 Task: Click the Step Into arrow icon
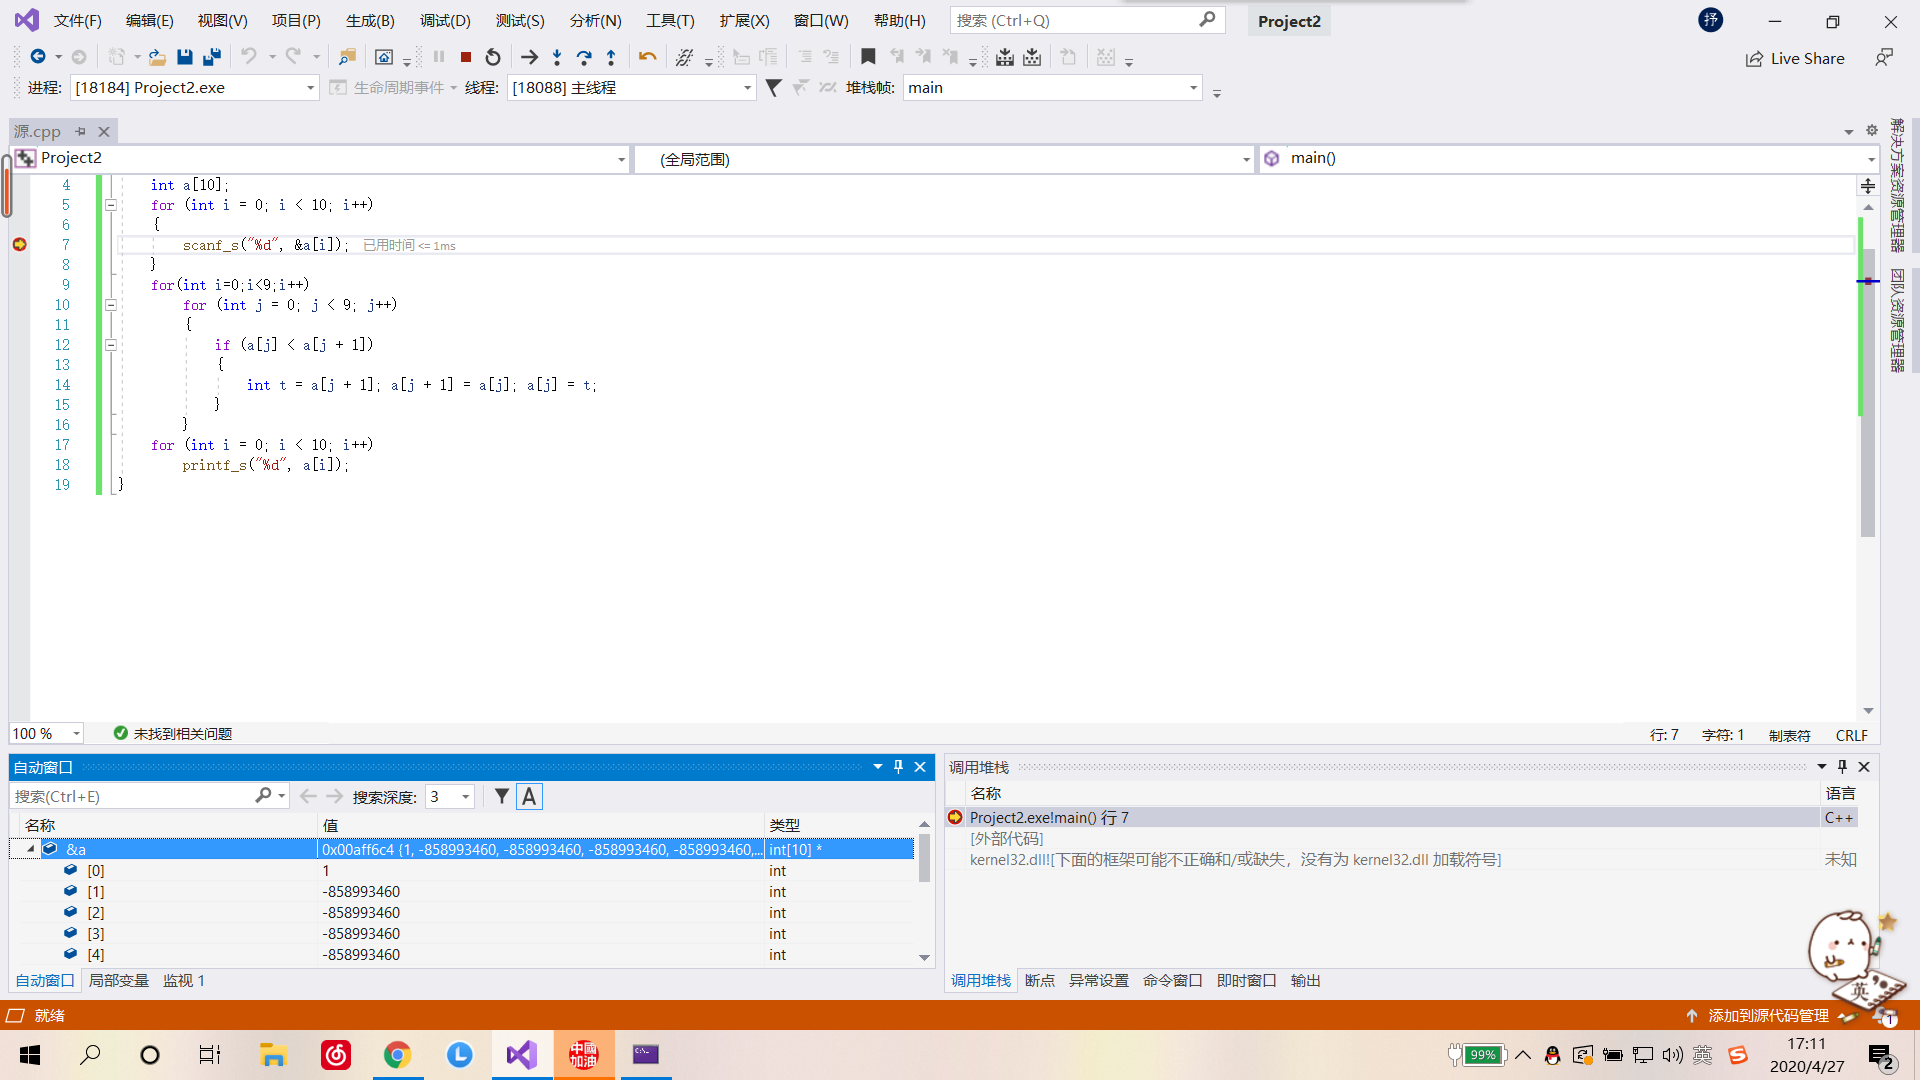[557, 58]
